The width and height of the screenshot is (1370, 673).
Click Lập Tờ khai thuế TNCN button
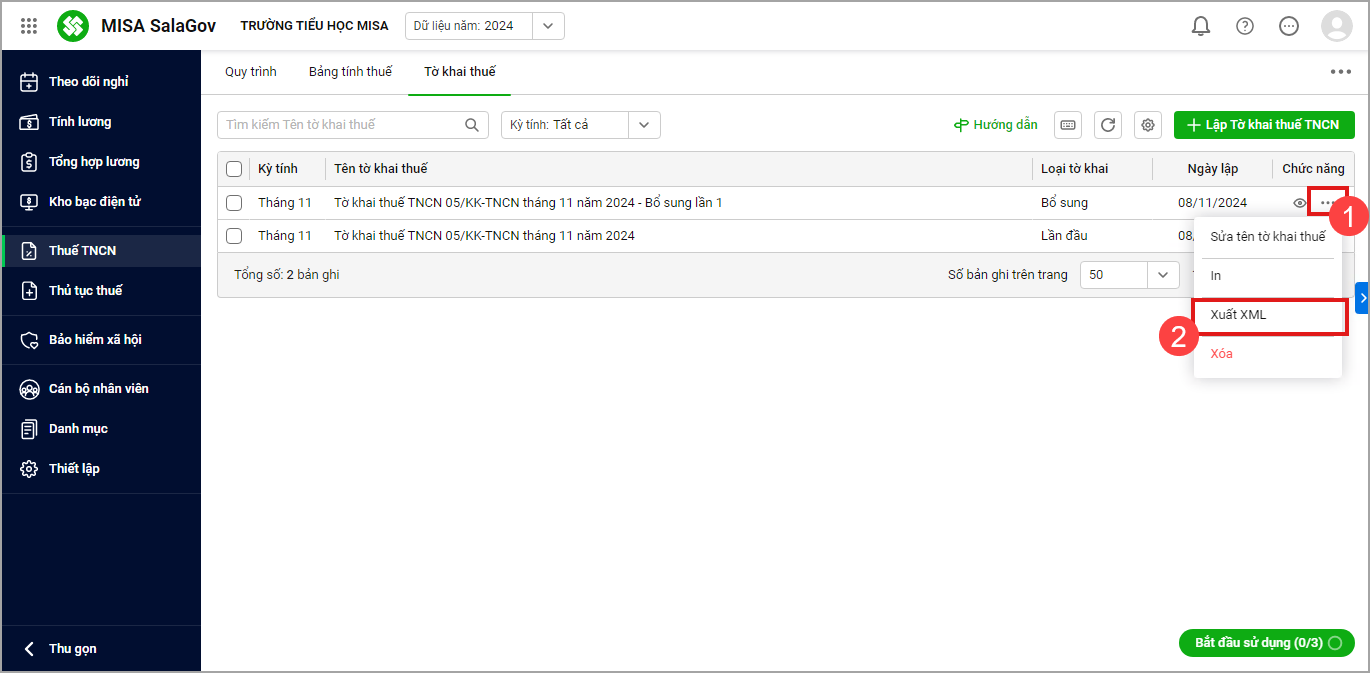coord(1263,125)
